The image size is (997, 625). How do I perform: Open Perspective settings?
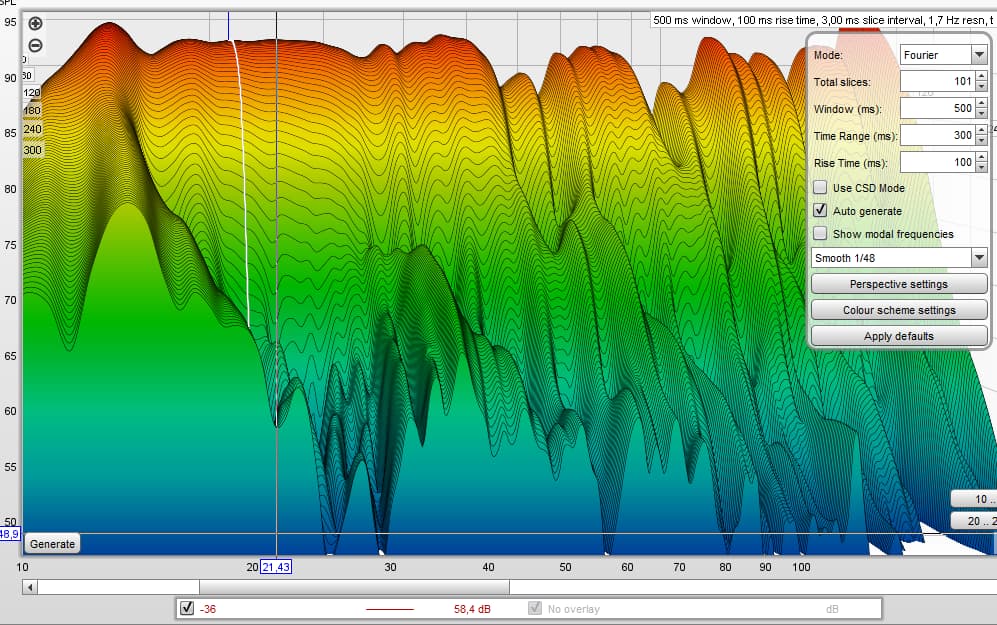(899, 284)
